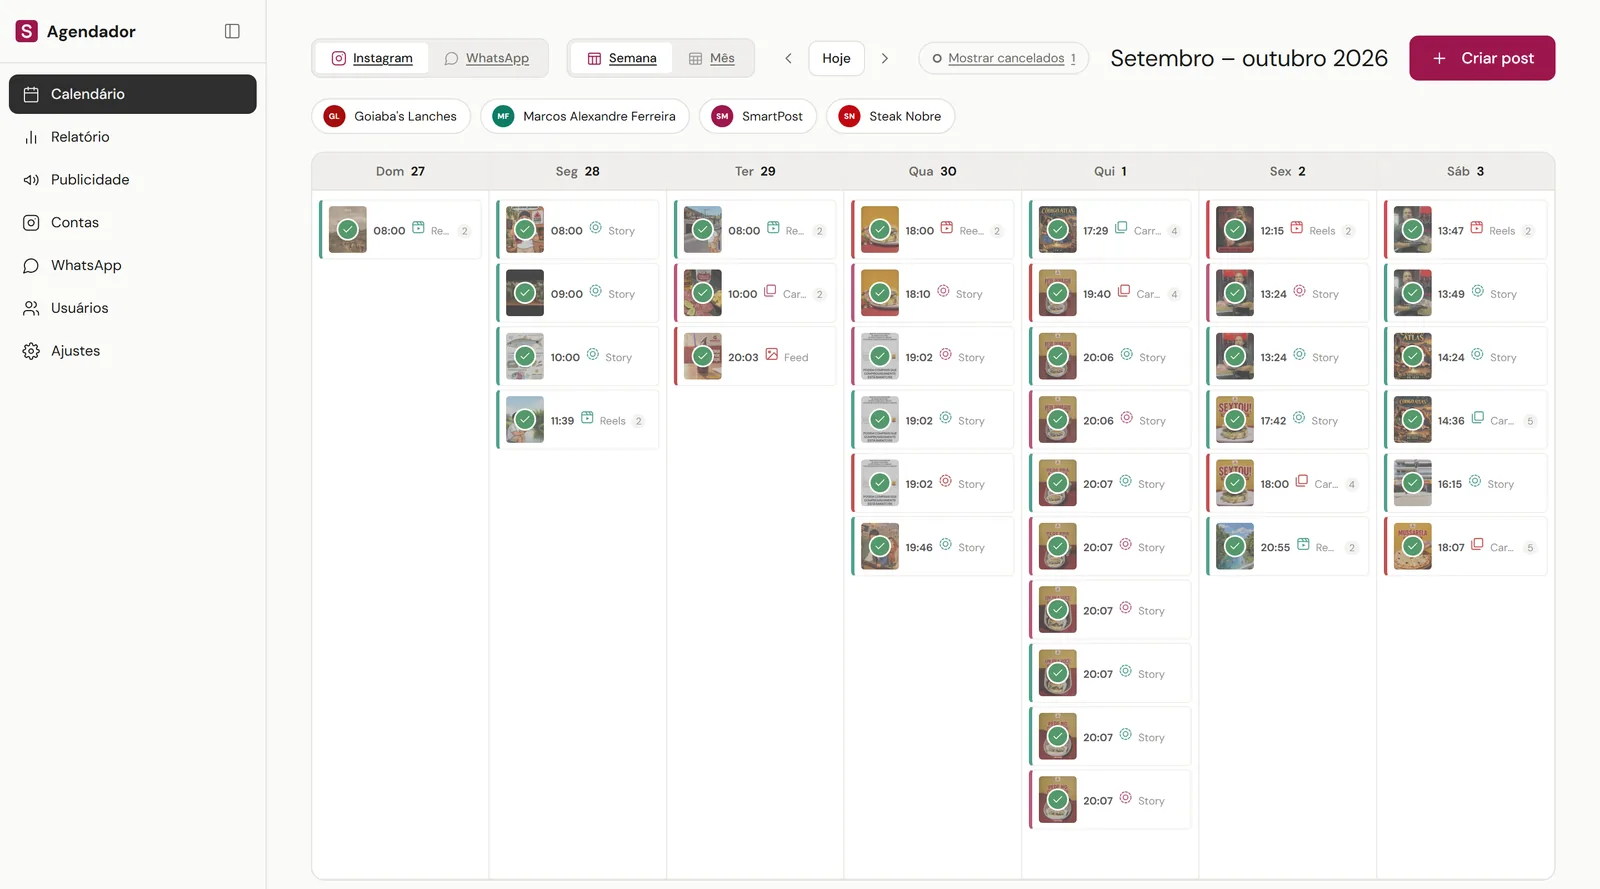Click the Hoje button
This screenshot has height=889, width=1600.
click(836, 58)
